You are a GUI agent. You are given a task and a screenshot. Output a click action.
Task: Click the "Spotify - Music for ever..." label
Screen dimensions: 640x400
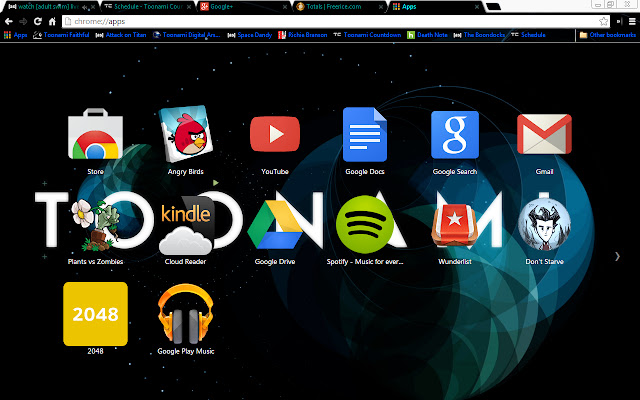click(365, 262)
